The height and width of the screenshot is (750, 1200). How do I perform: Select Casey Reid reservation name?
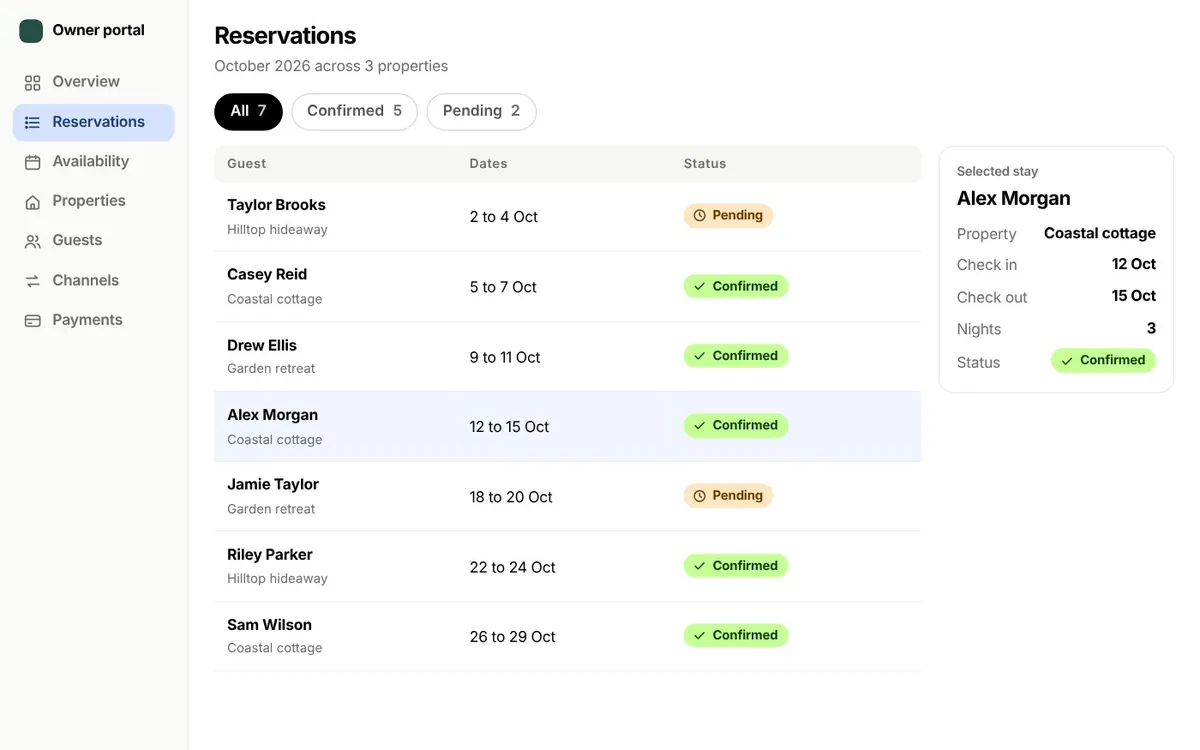[267, 275]
